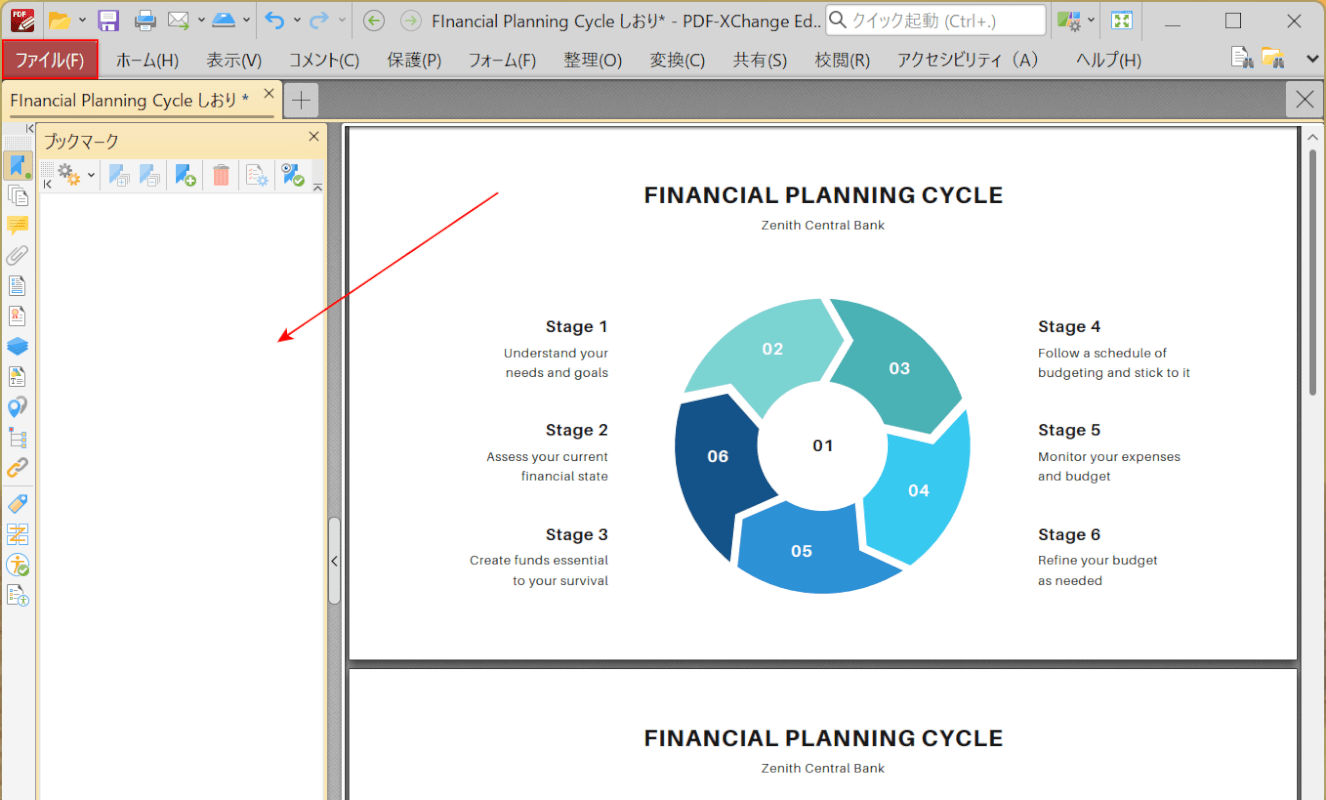Open the accessibility checker pane icon
This screenshot has width=1326, height=800.
tap(18, 564)
